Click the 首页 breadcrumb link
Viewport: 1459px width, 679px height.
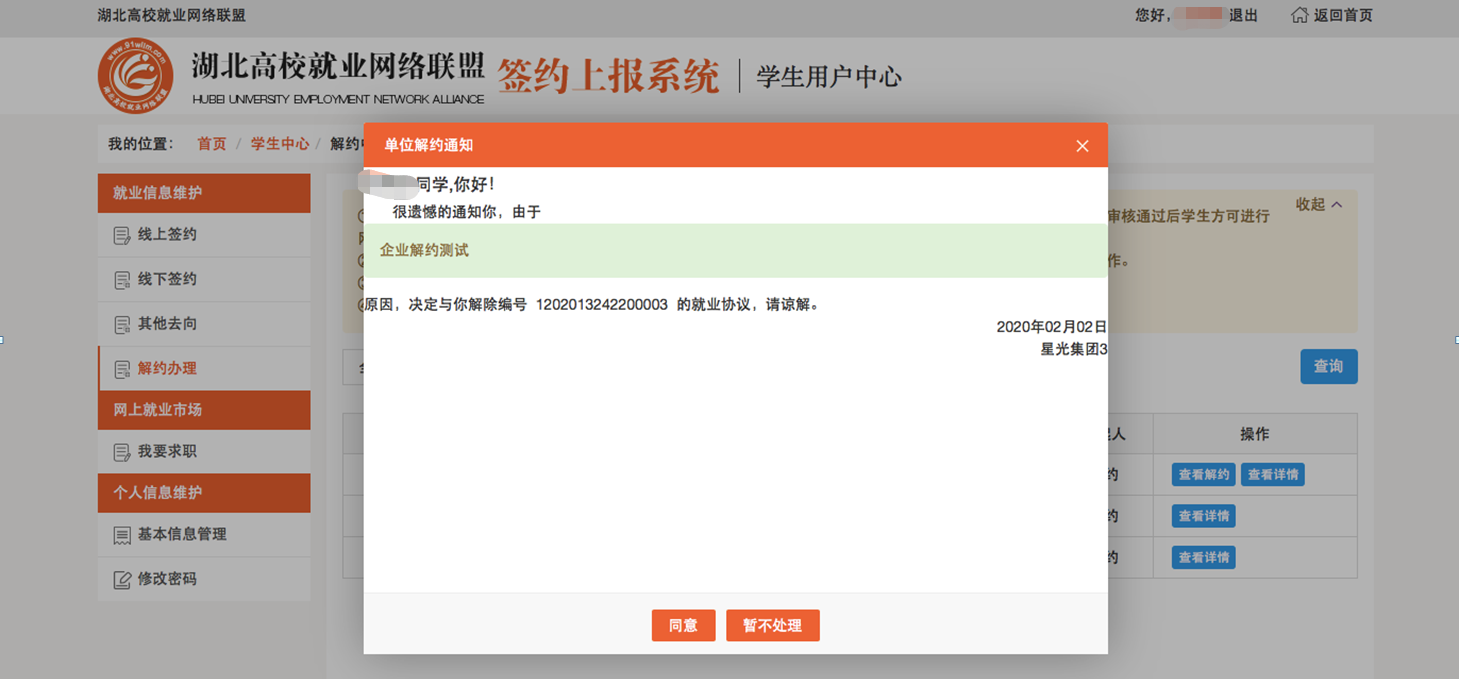[212, 144]
